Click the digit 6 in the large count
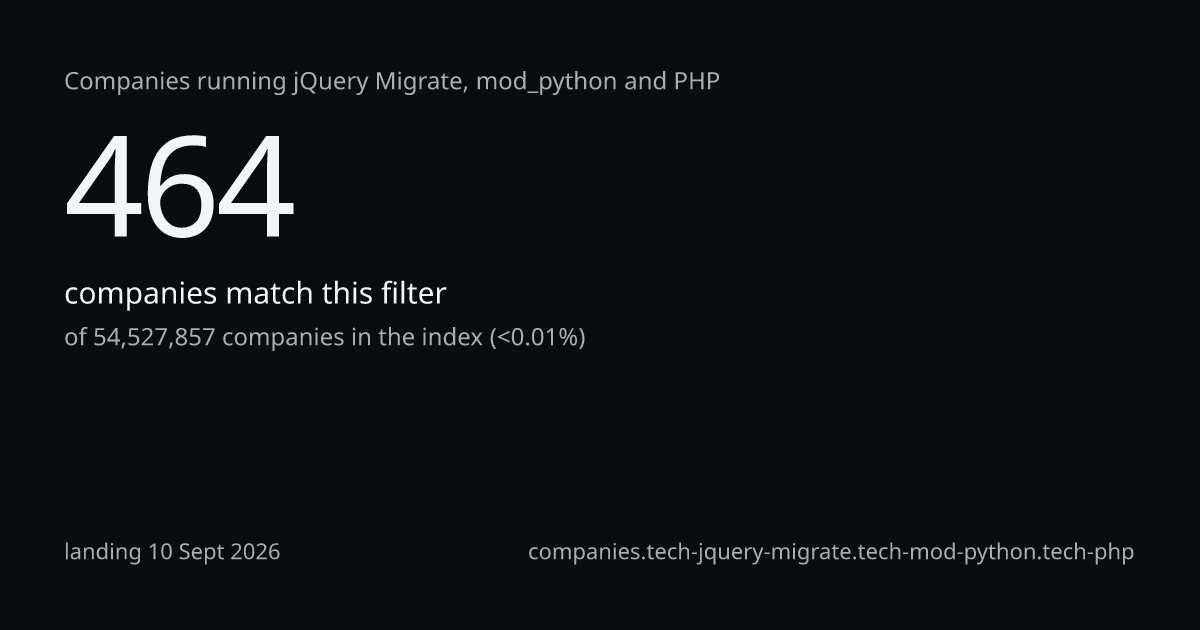The image size is (1200, 630). coord(180,188)
